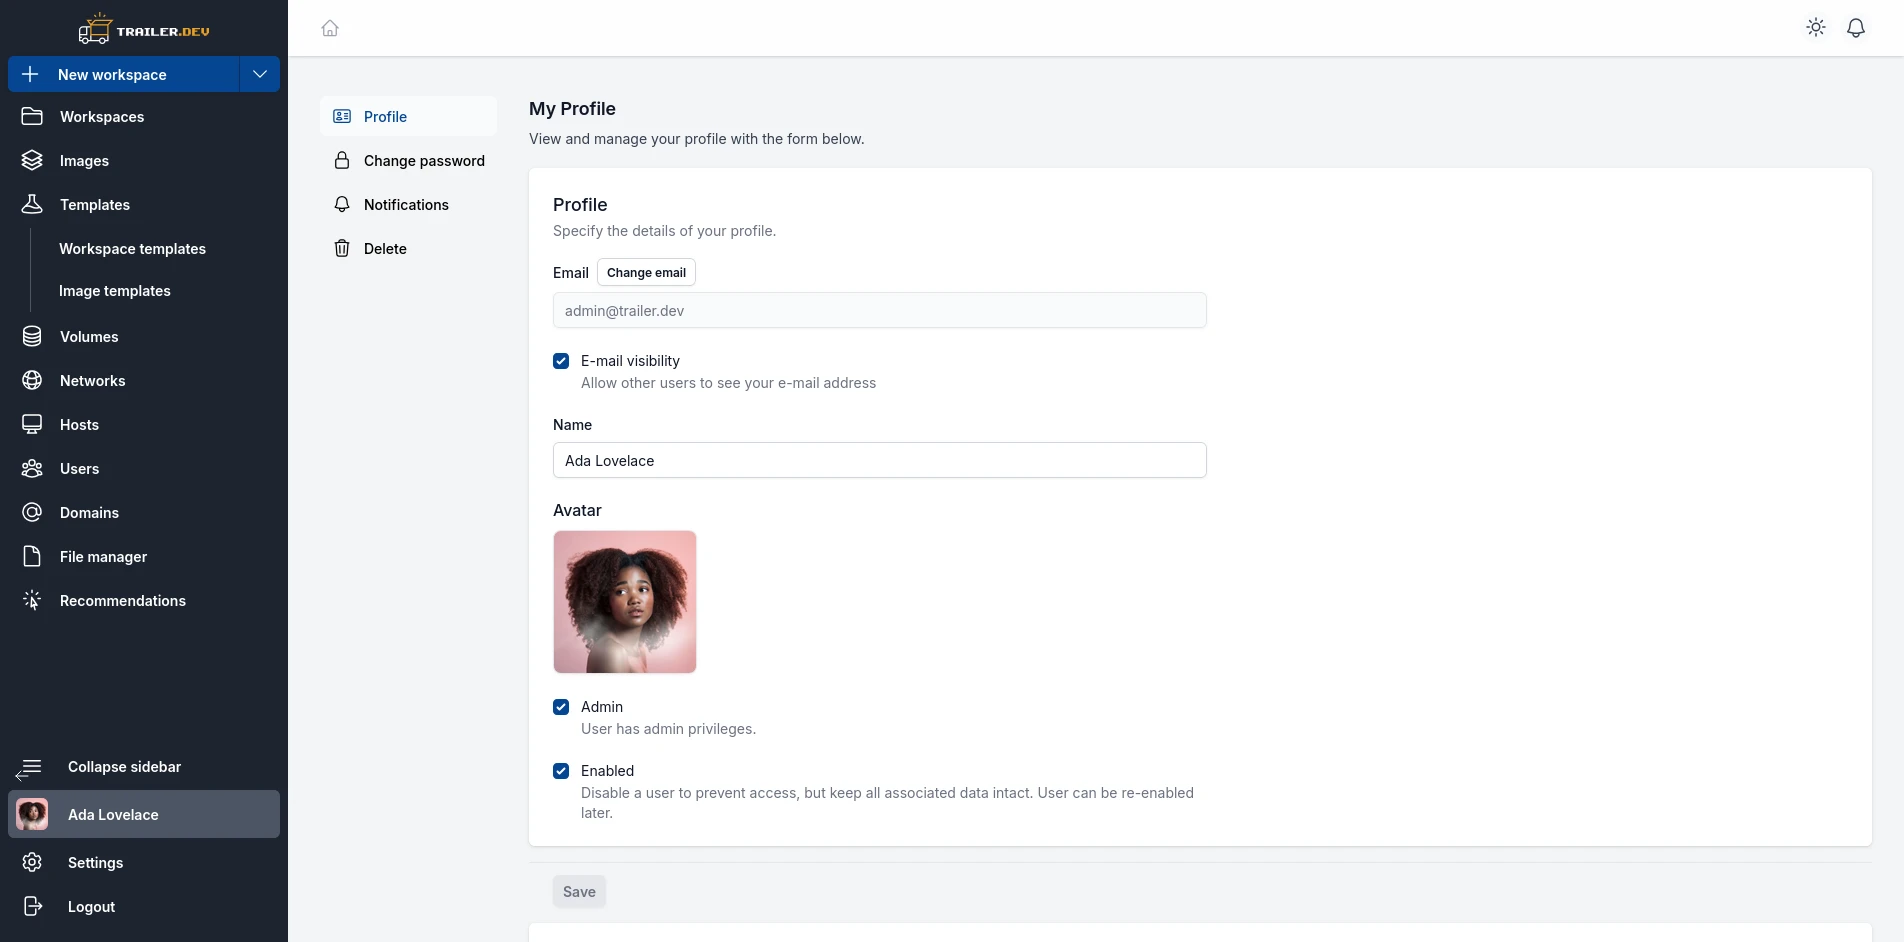Open the Workspaces menu label
The width and height of the screenshot is (1904, 942).
click(102, 116)
